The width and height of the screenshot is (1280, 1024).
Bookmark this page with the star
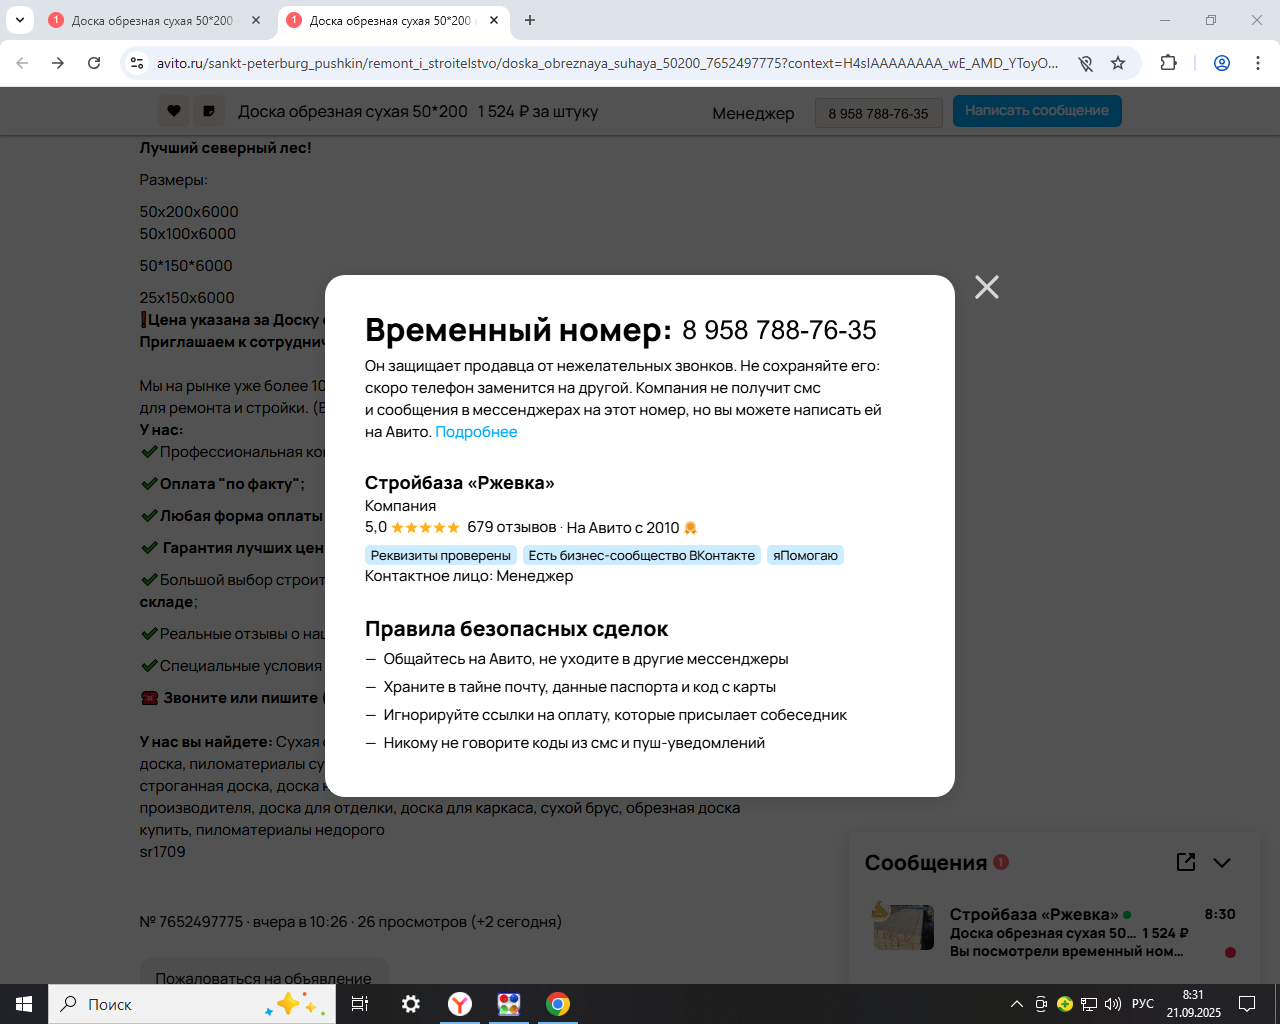pos(1118,63)
